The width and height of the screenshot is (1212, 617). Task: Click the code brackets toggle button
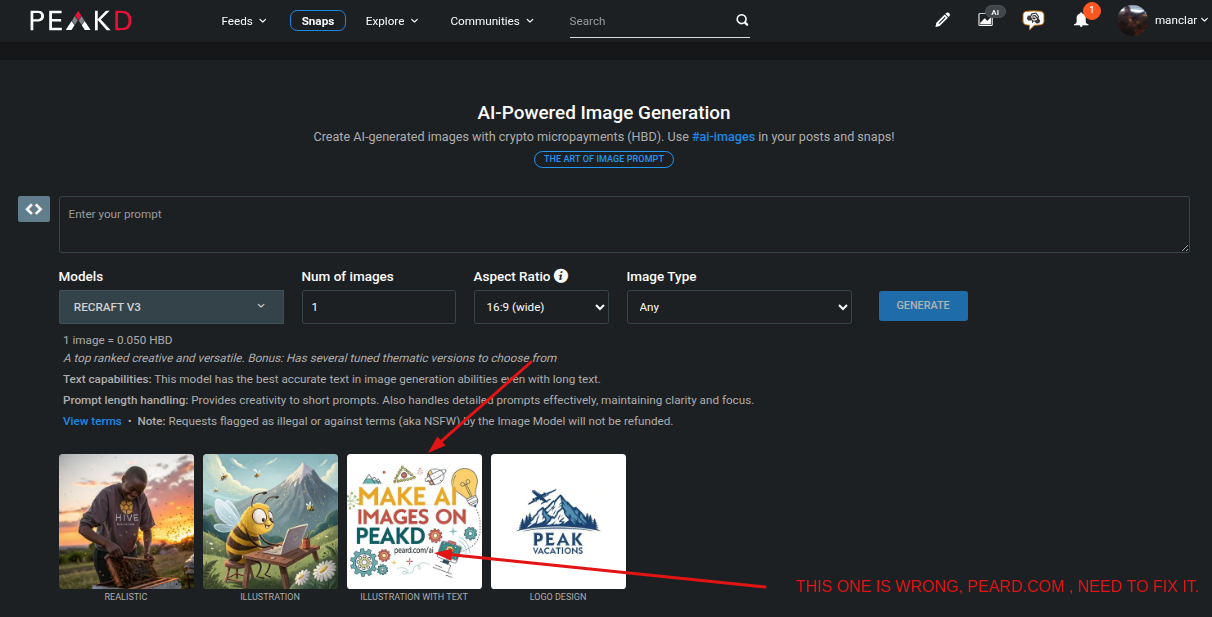click(x=34, y=209)
